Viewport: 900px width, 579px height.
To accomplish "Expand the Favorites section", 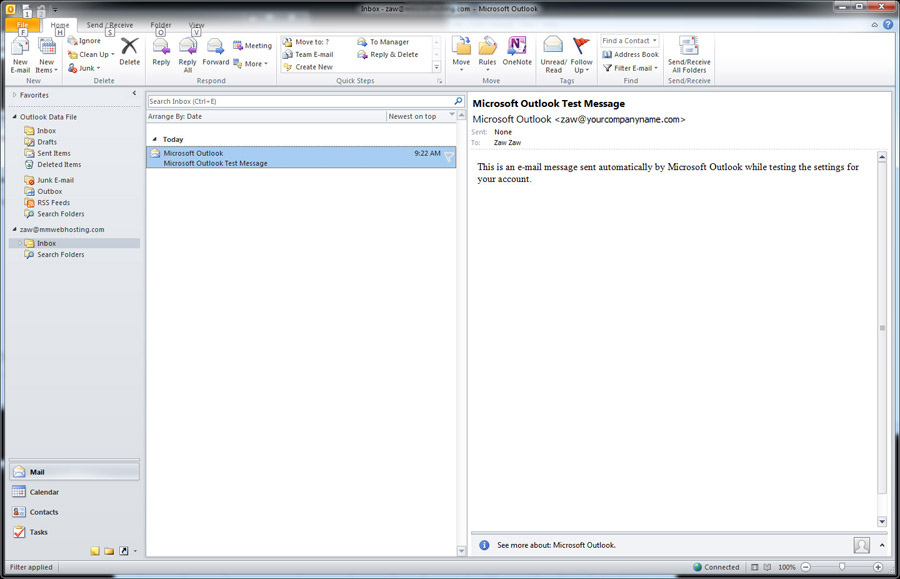I will tap(14, 95).
